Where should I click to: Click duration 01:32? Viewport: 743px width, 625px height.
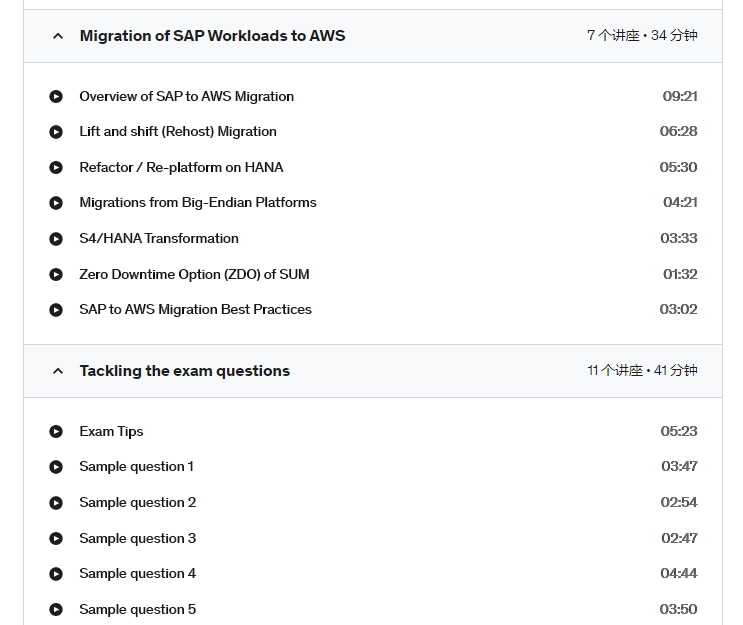(680, 274)
